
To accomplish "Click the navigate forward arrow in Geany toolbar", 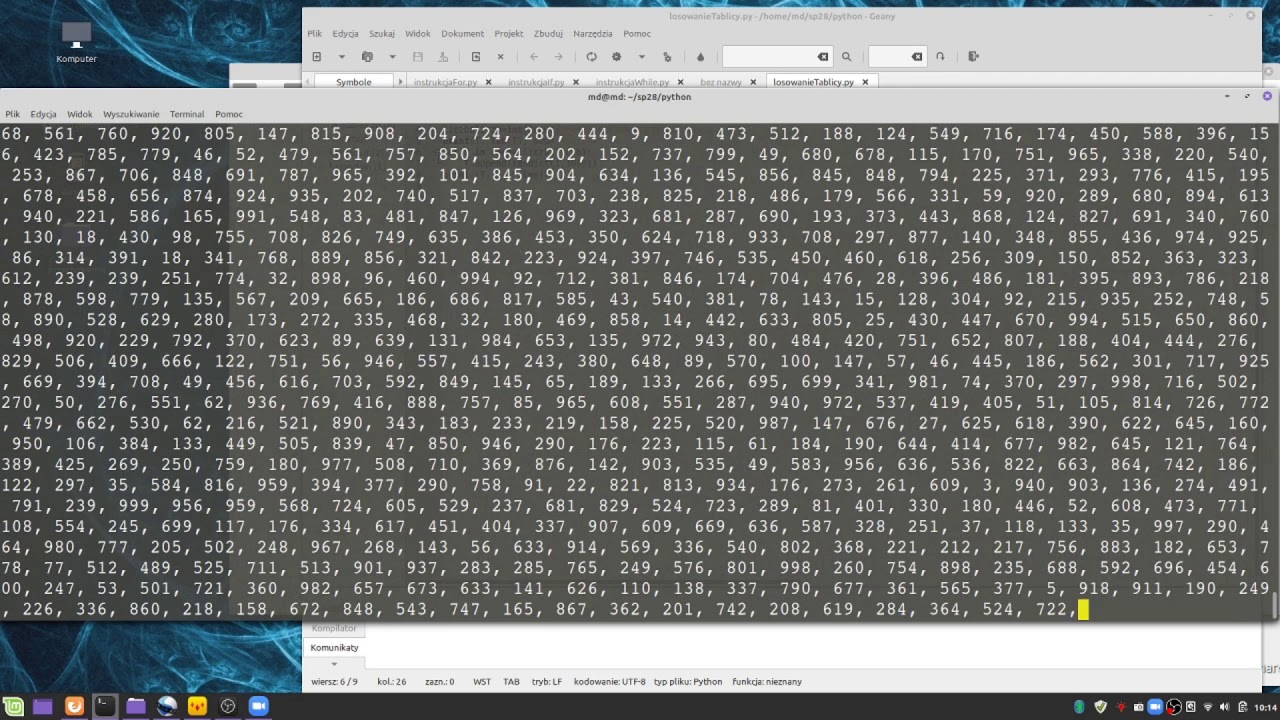I will point(559,57).
